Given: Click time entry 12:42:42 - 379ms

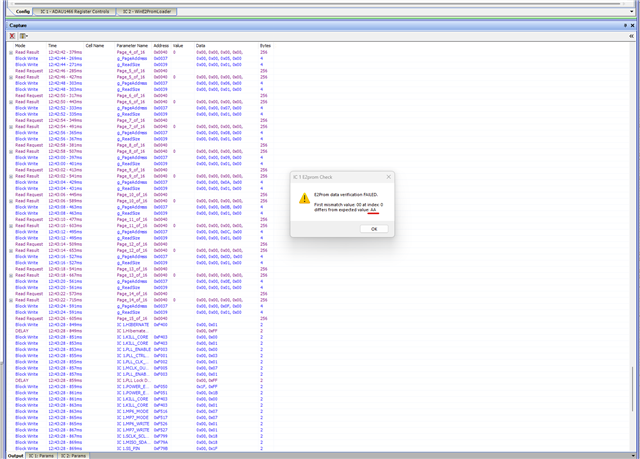Looking at the screenshot, I should click(x=65, y=52).
